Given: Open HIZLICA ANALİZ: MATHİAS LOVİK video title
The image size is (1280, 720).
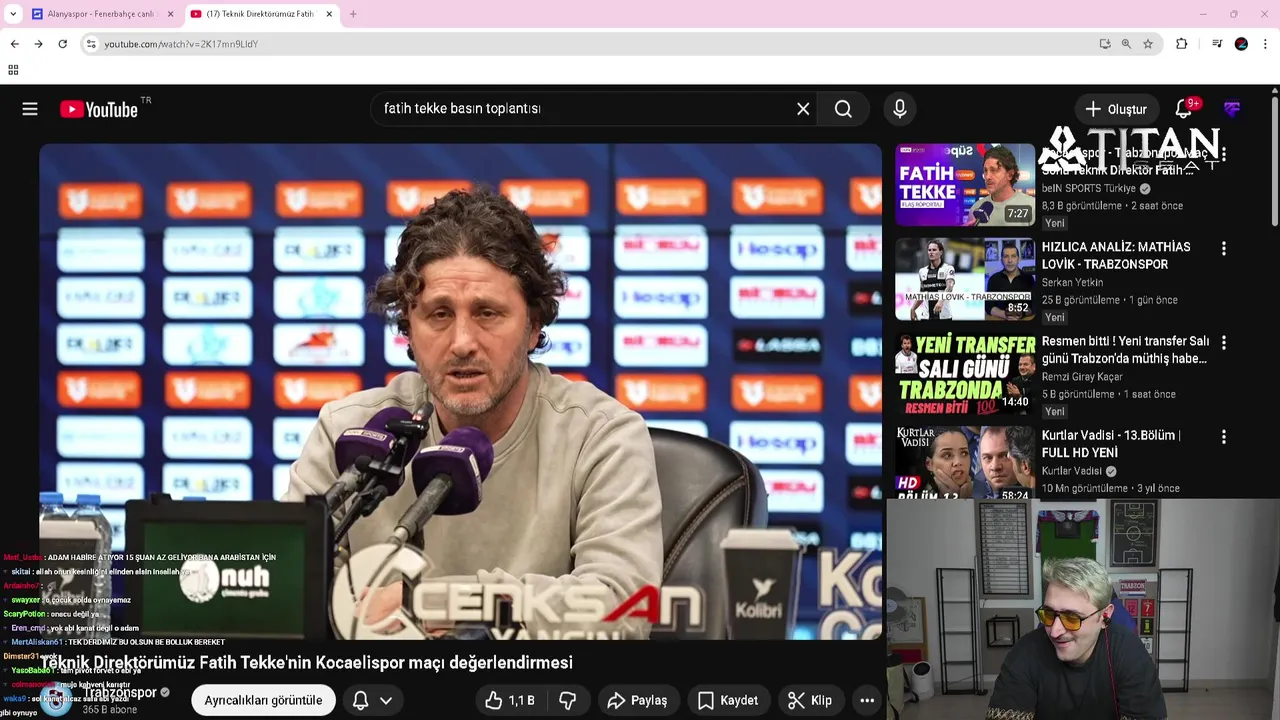Looking at the screenshot, I should [1116, 255].
